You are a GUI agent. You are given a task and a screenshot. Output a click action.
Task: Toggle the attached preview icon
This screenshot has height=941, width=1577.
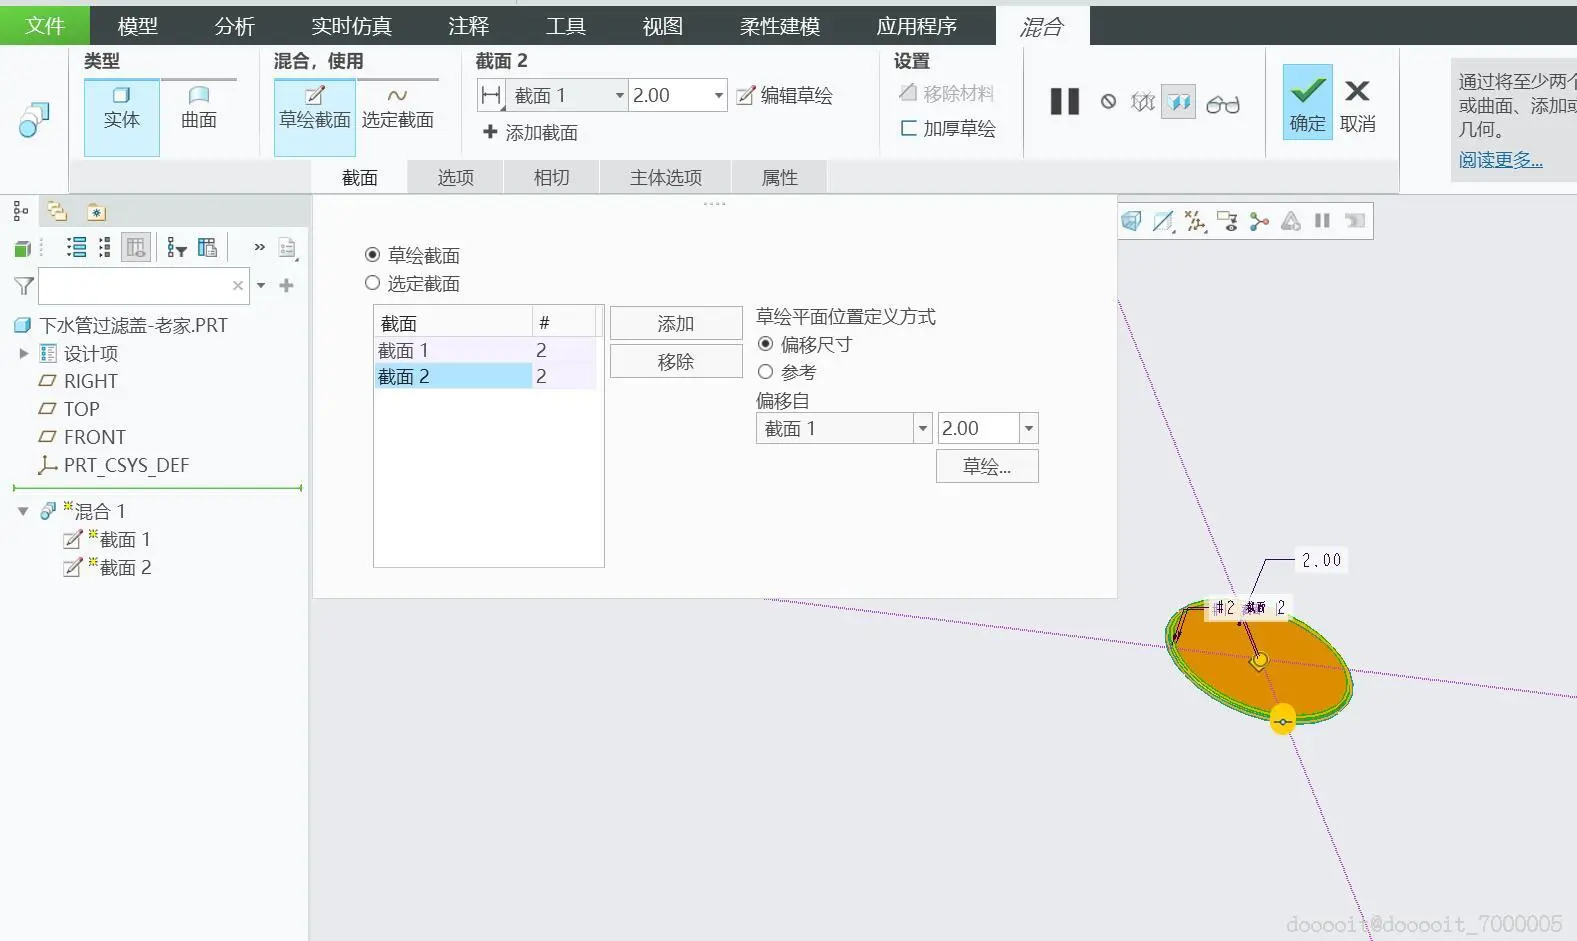[1179, 102]
